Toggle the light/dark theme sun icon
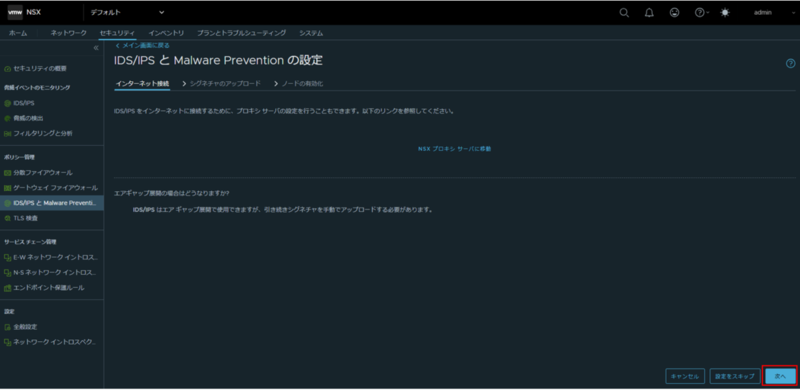Screen dimensions: 800x390 (725, 13)
